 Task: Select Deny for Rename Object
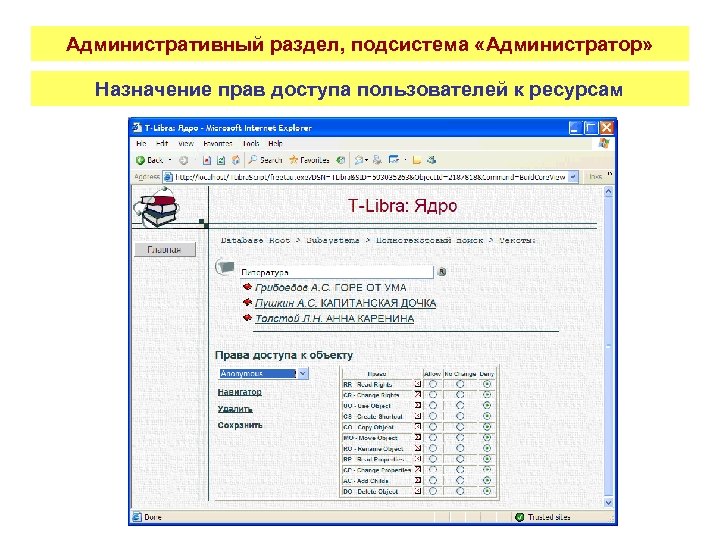487,448
